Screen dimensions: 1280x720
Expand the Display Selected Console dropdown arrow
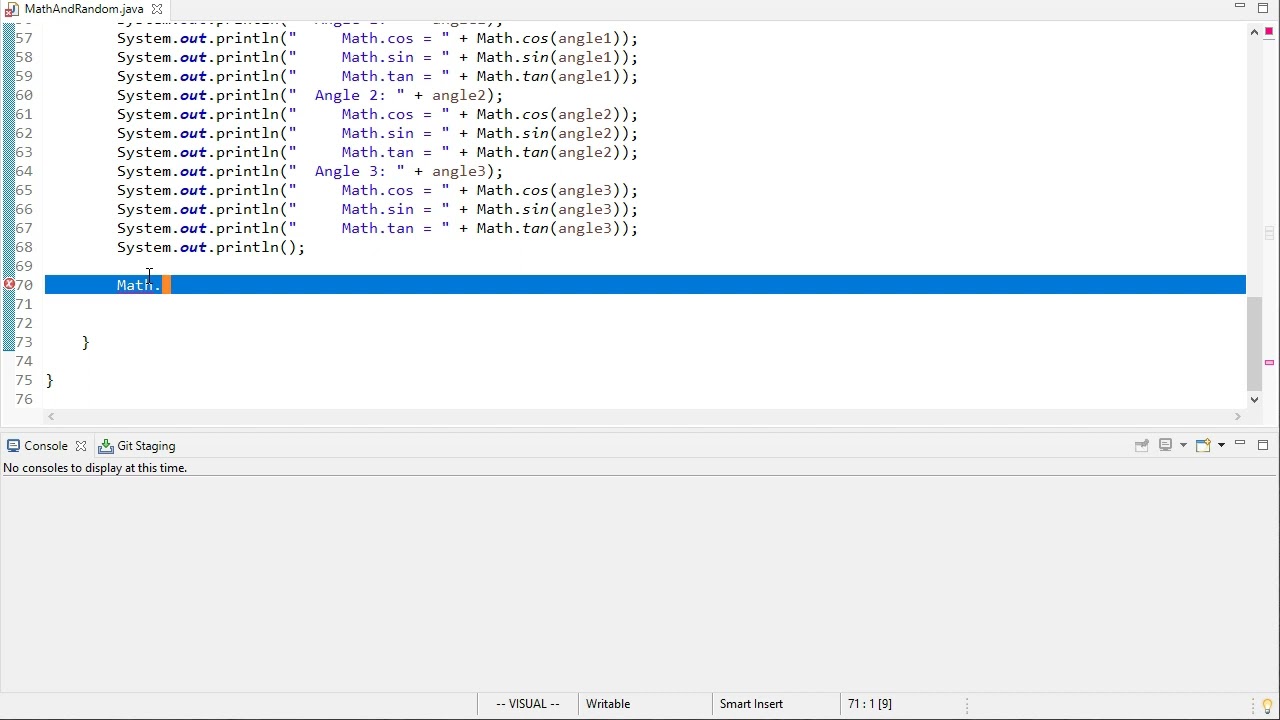pyautogui.click(x=1182, y=445)
